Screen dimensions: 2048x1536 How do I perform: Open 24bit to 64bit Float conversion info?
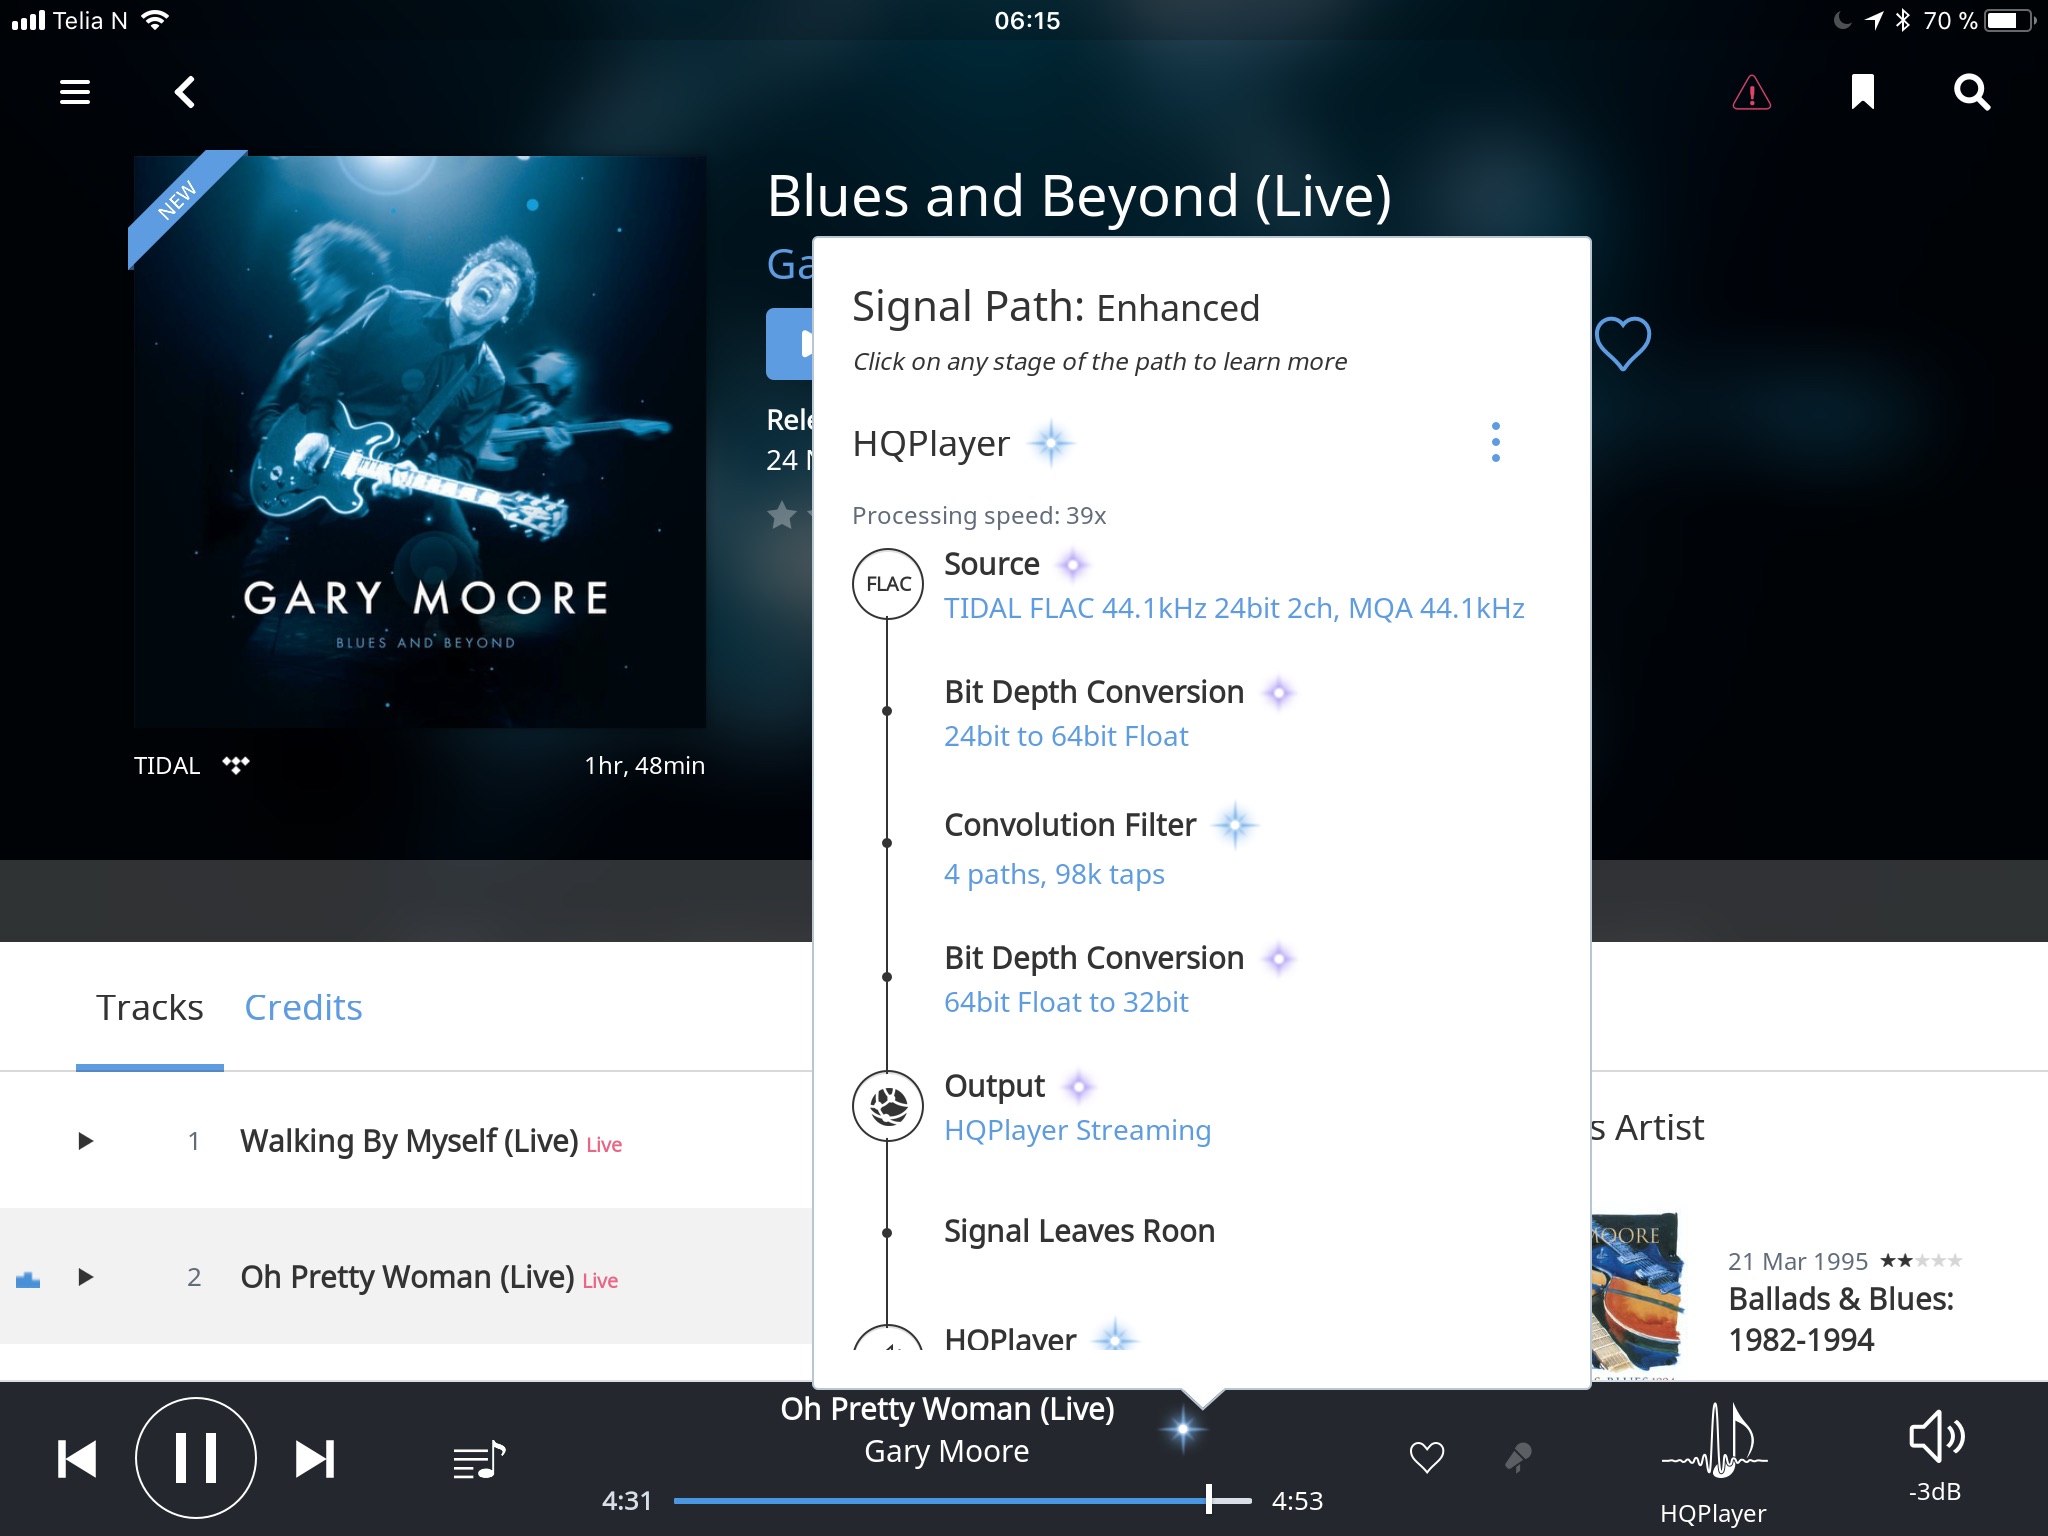[x=1066, y=736]
